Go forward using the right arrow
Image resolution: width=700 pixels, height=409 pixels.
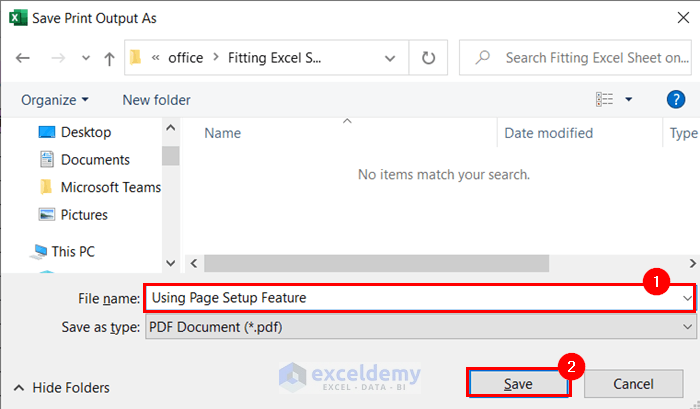(58, 58)
